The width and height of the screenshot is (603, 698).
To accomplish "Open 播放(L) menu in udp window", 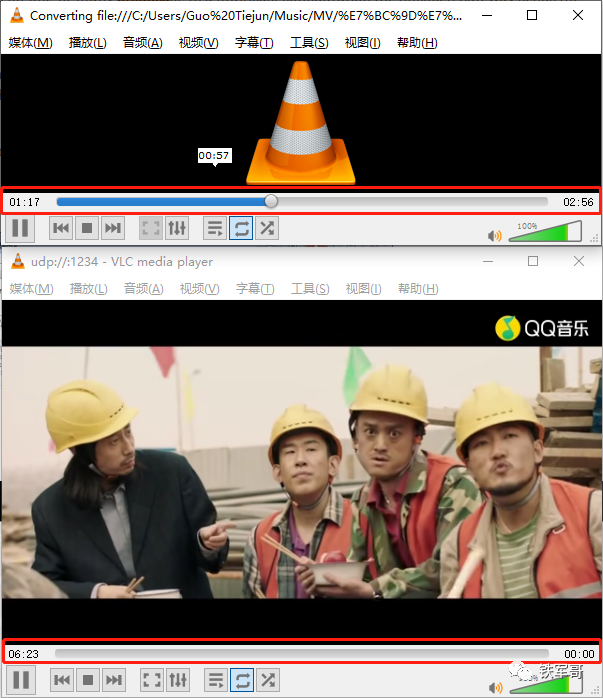I will tap(89, 289).
